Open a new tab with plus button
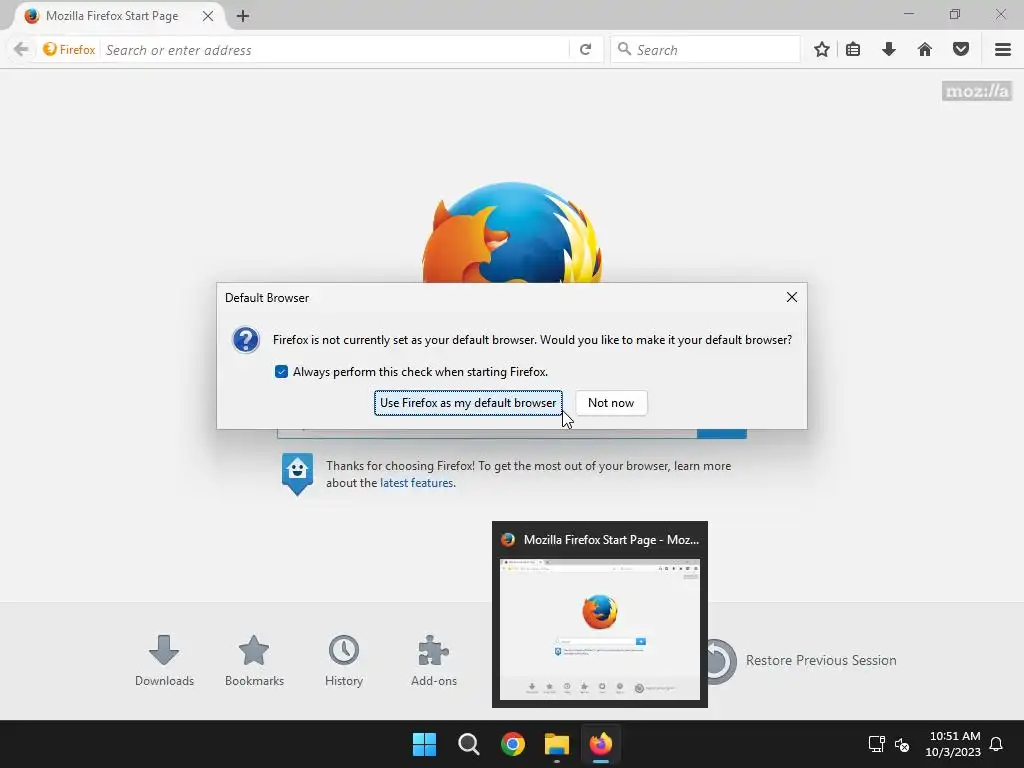This screenshot has height=768, width=1024. 243,16
